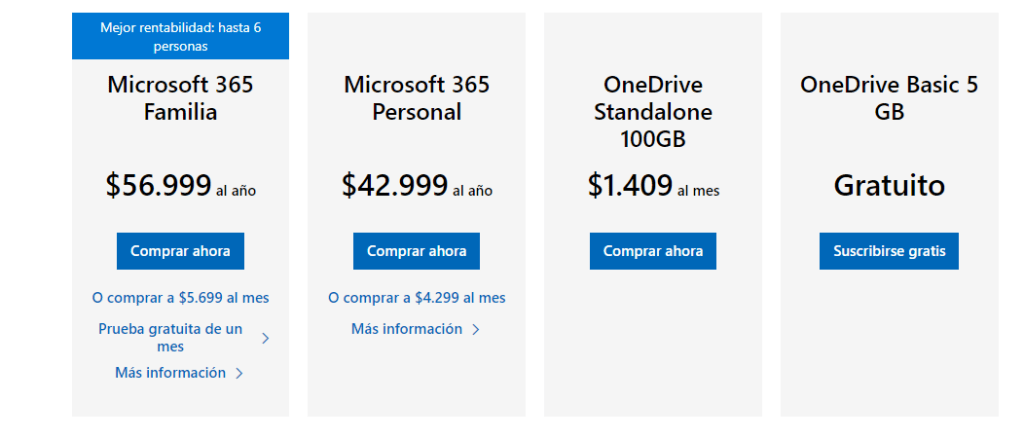Screen dimensions: 1024x439
Task: Click the OneDrive Basic 5 GB title
Action: 889,98
